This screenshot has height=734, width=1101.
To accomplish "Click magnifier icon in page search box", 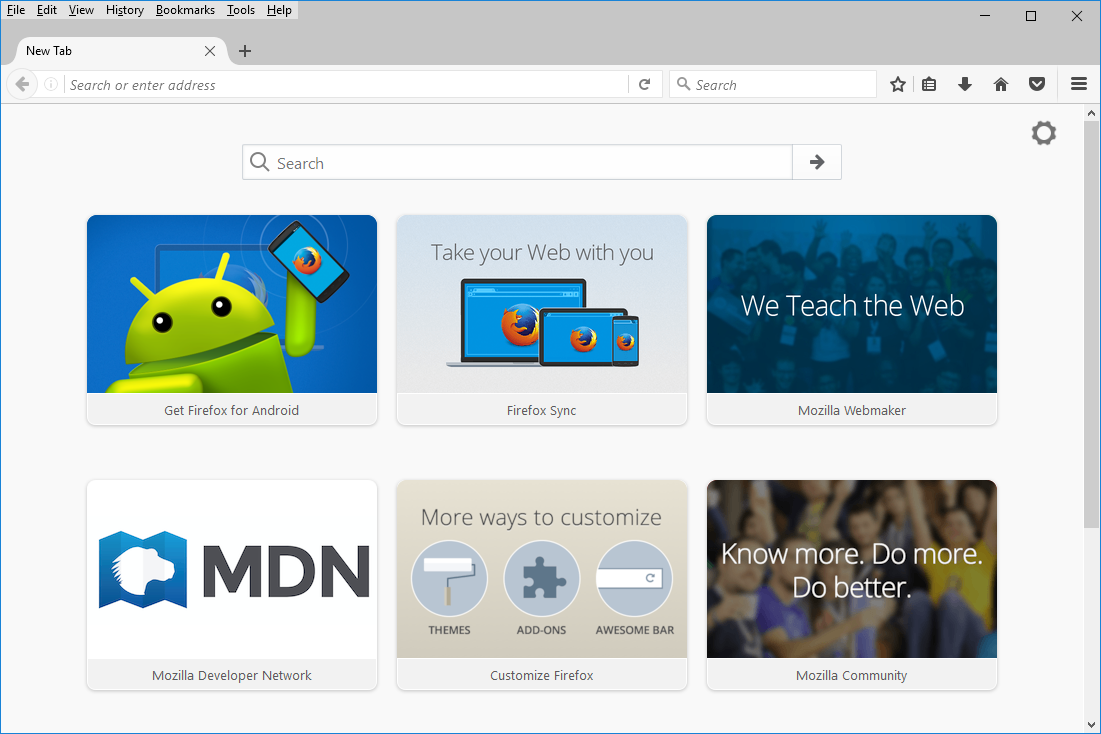I will pos(260,162).
